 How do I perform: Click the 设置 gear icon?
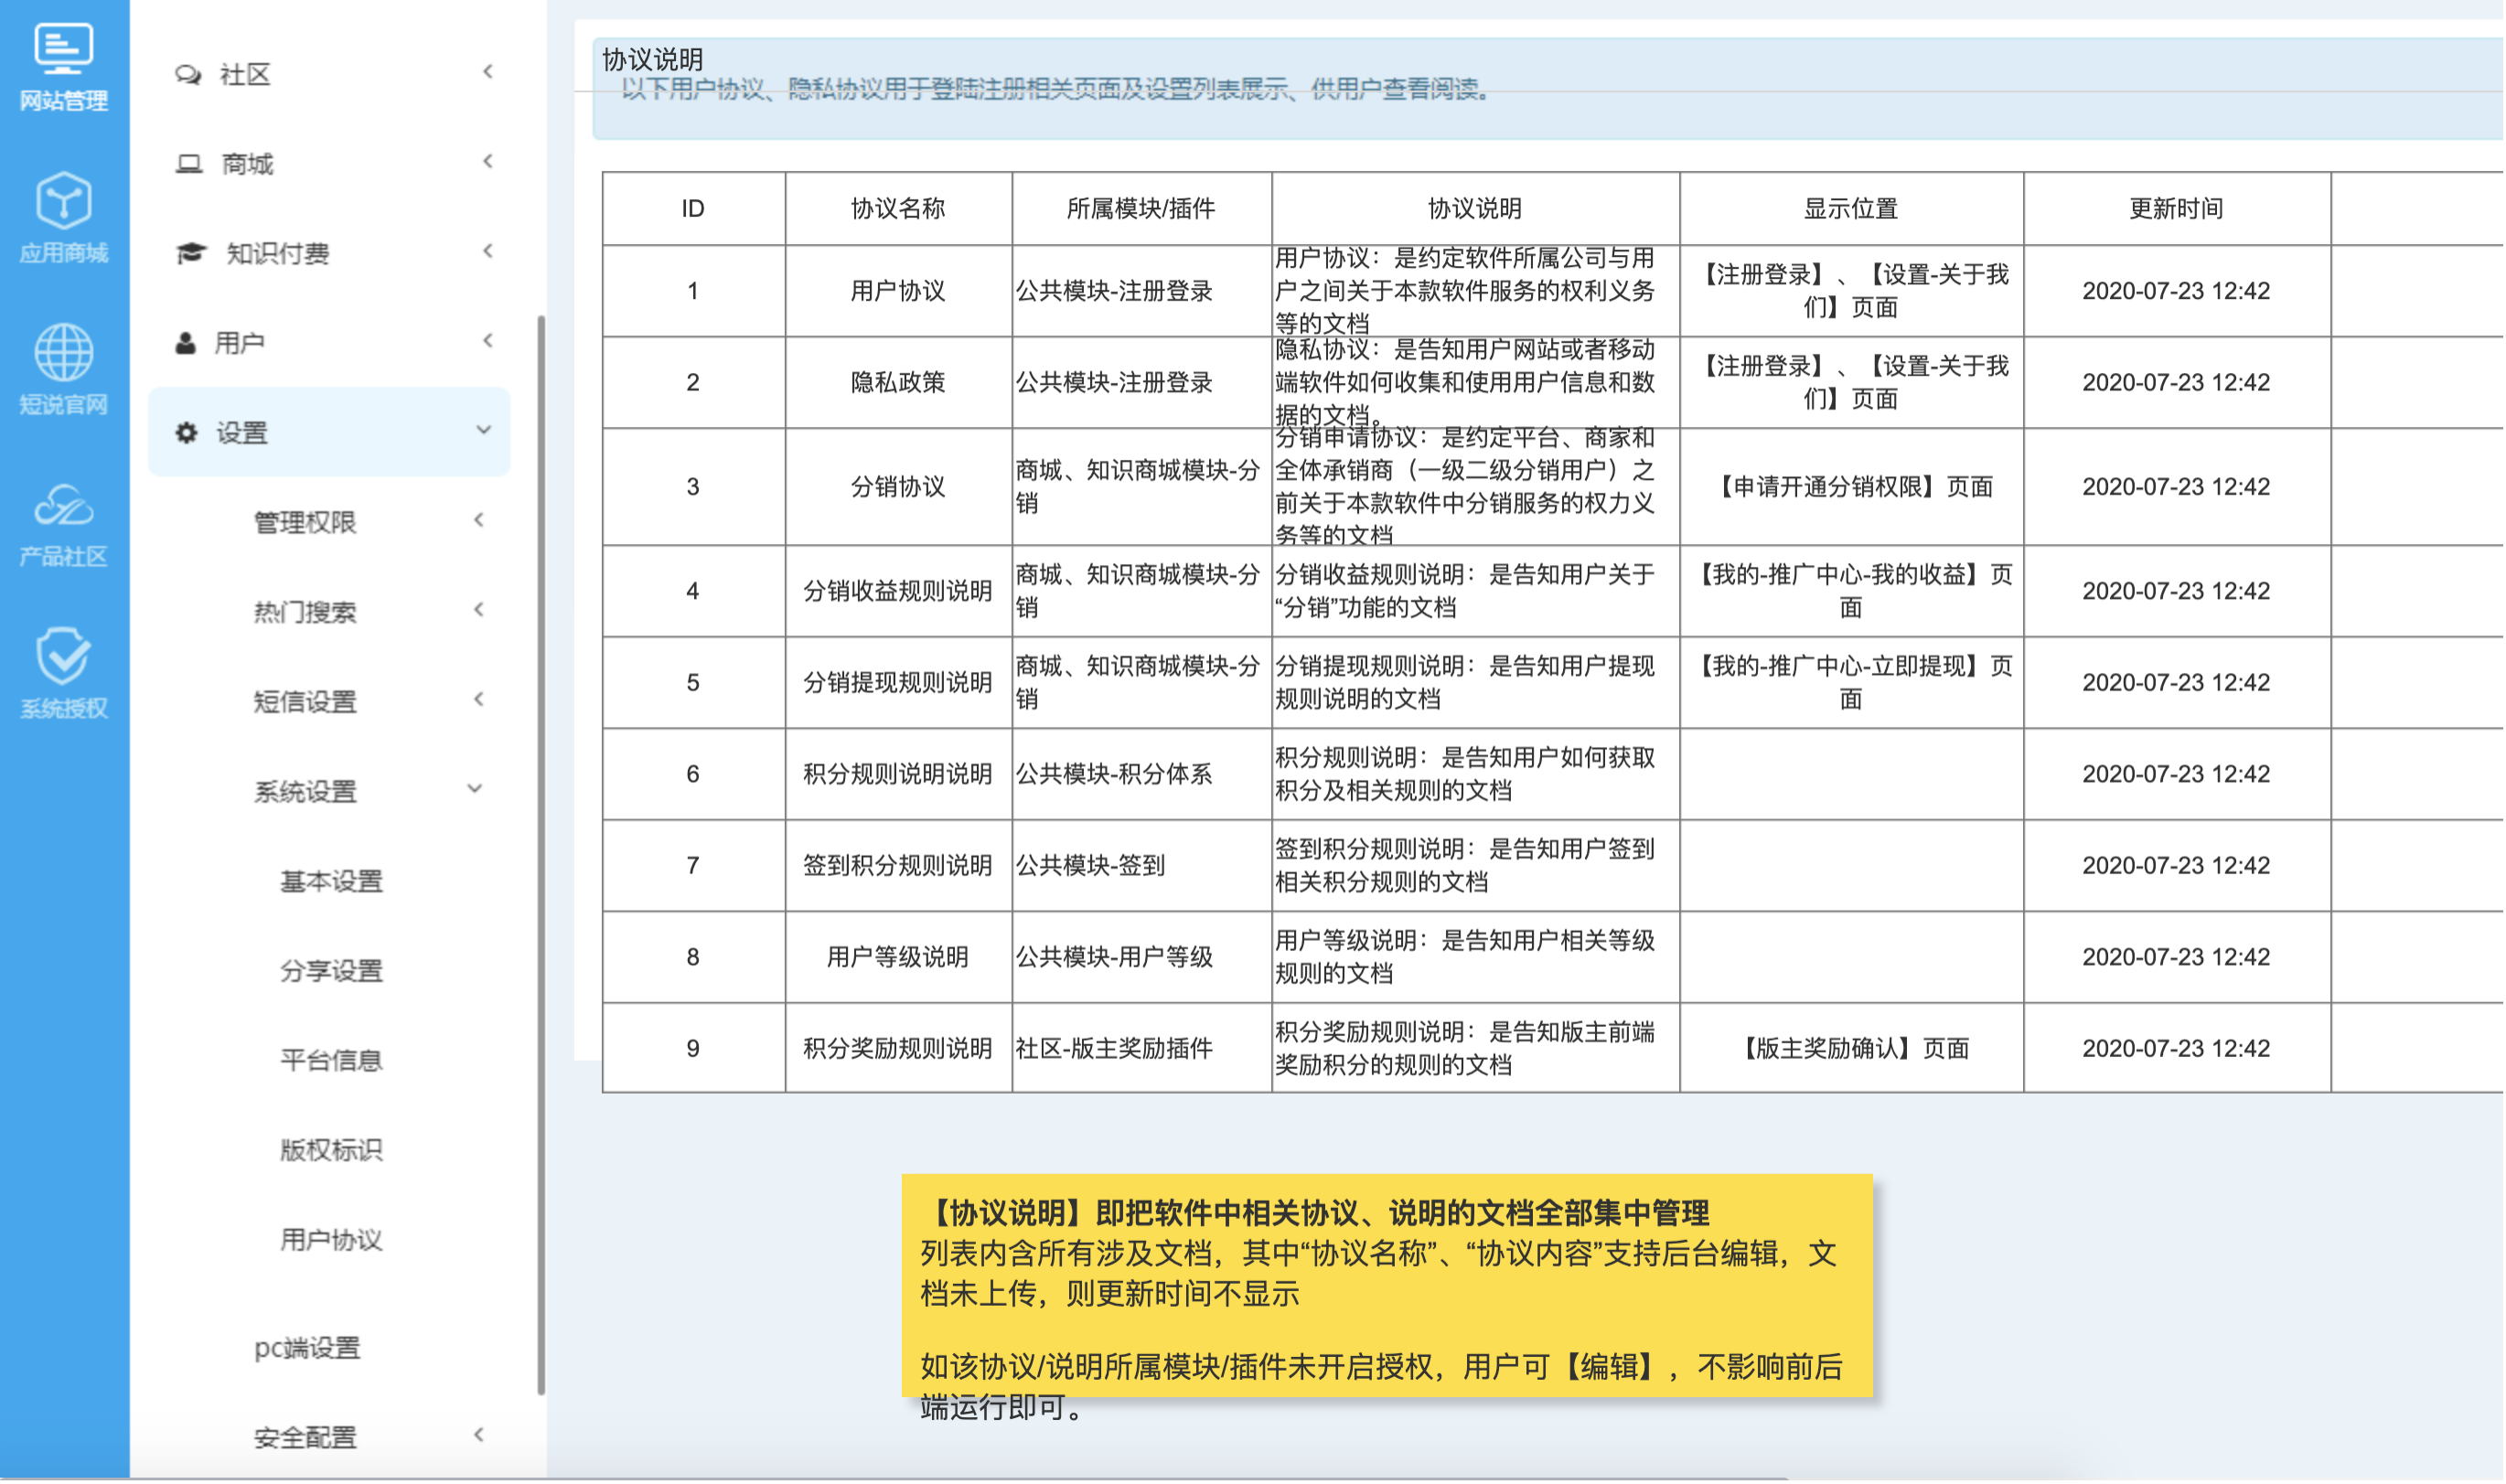(187, 433)
